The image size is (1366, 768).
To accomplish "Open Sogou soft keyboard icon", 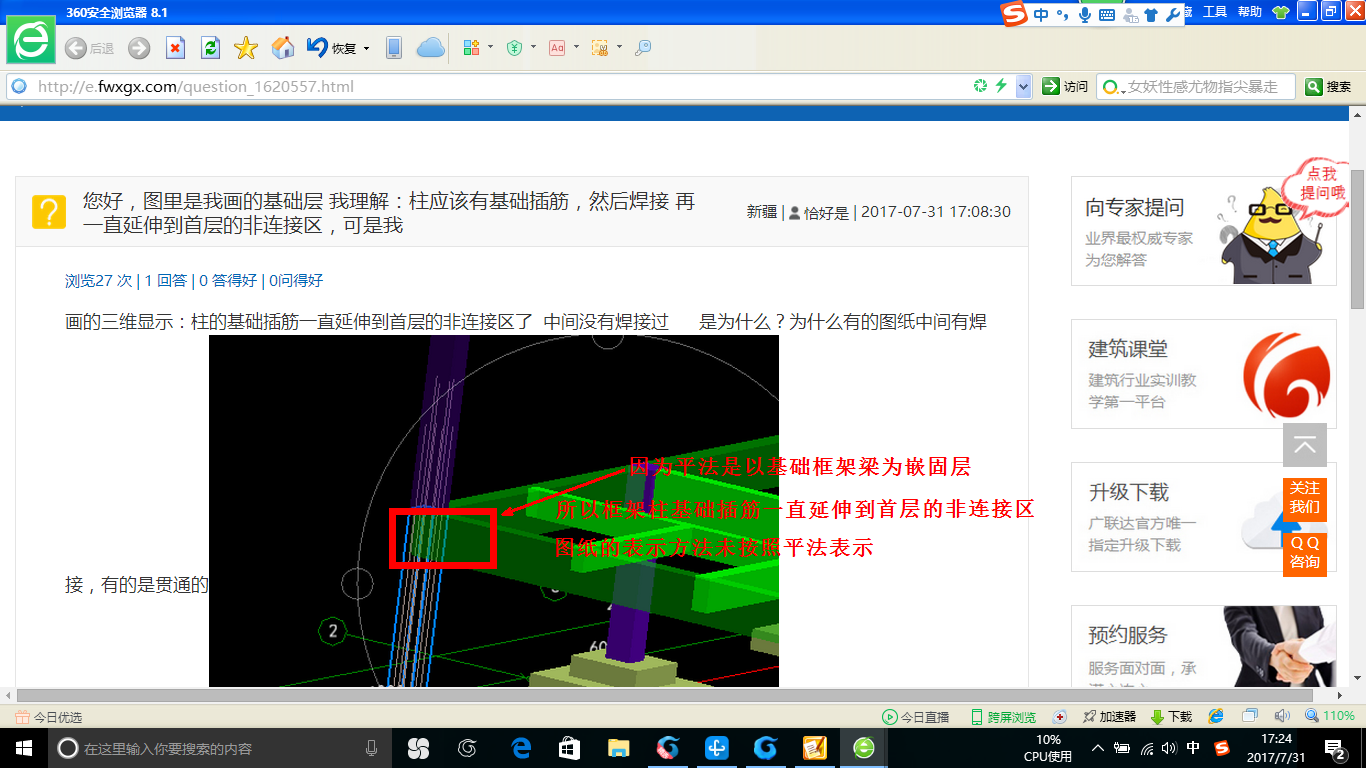I will click(x=1107, y=14).
